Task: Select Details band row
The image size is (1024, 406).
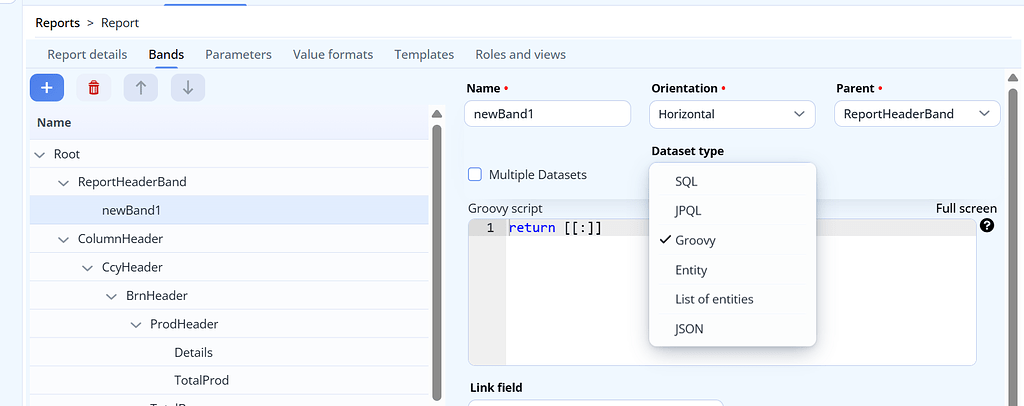Action: pyautogui.click(x=229, y=352)
